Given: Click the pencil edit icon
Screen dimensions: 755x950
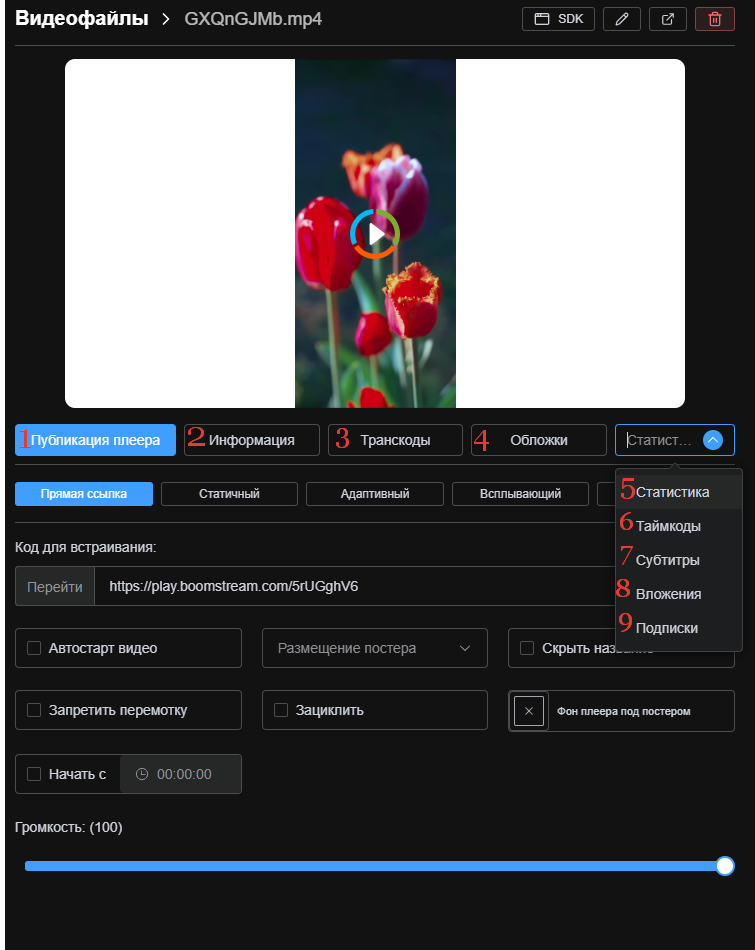Looking at the screenshot, I should pyautogui.click(x=622, y=19).
